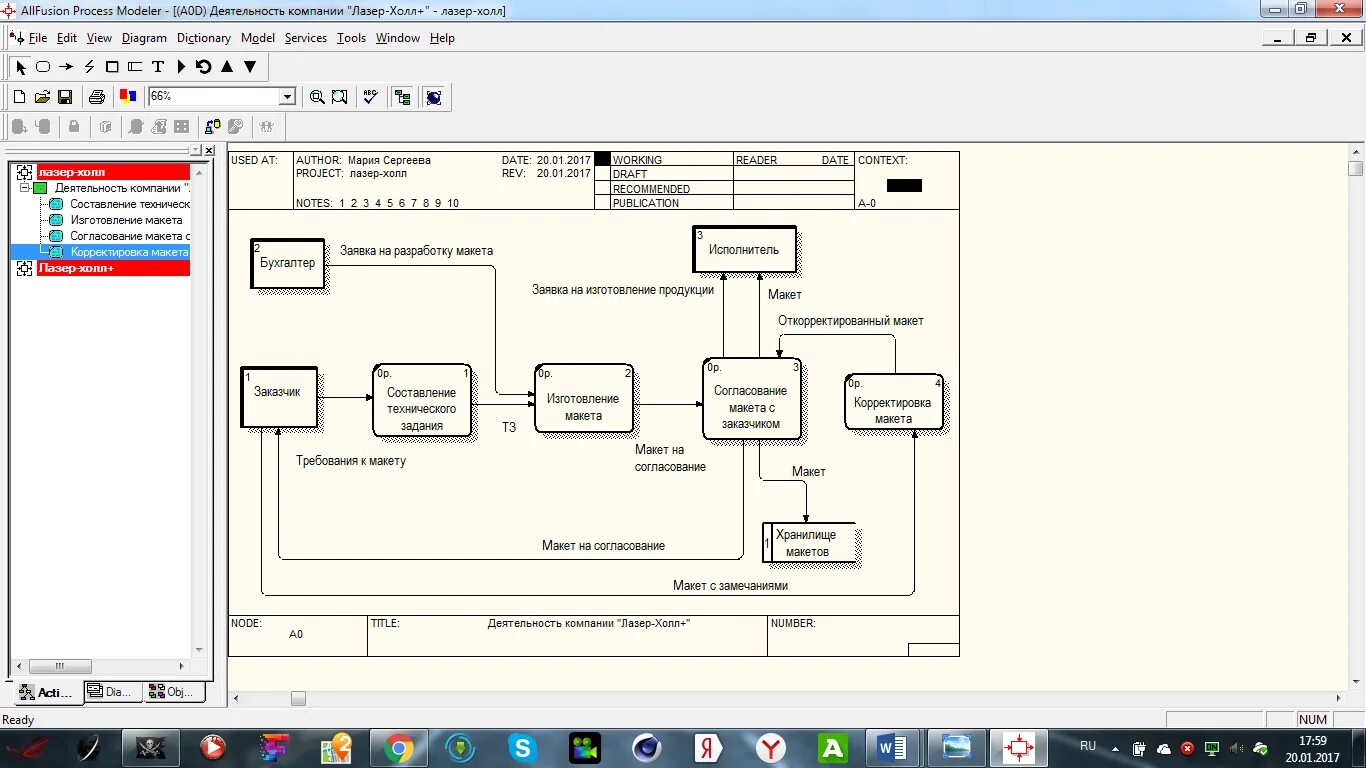This screenshot has height=768, width=1366.
Task: Open the Report Builder colored icon
Action: (x=128, y=97)
